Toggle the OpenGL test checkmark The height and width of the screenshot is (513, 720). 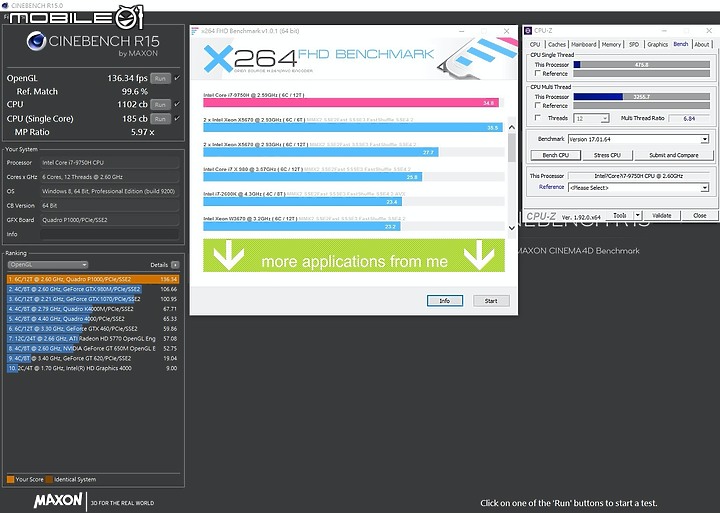tap(177, 78)
